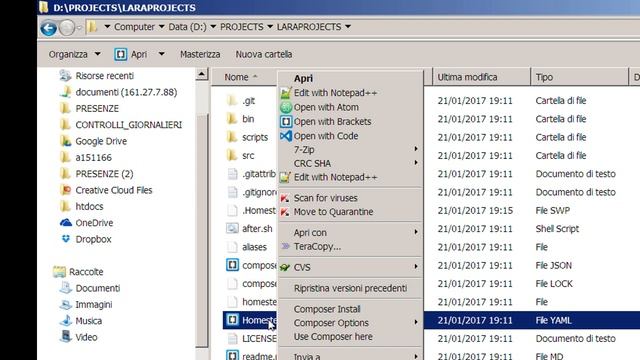Screen dimensions: 640x360
Task: Expand the LARAPROJECTS breadcrumb arrow
Action: pyautogui.click(x=348, y=27)
